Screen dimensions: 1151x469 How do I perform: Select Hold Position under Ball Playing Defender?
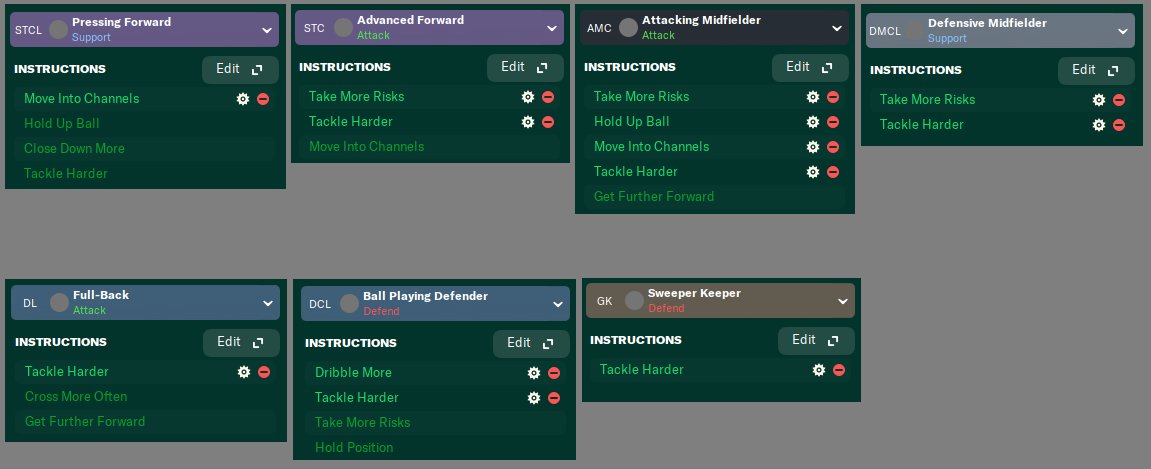coord(354,448)
